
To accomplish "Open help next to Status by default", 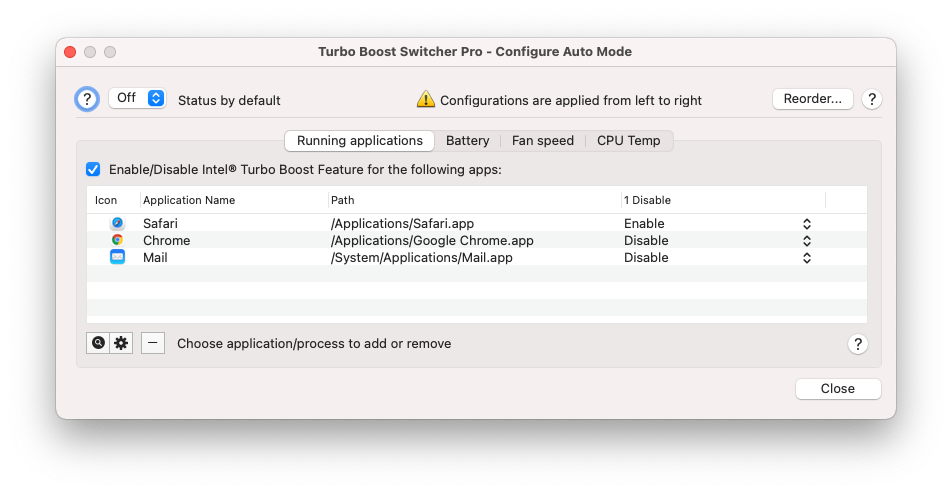I will [87, 99].
